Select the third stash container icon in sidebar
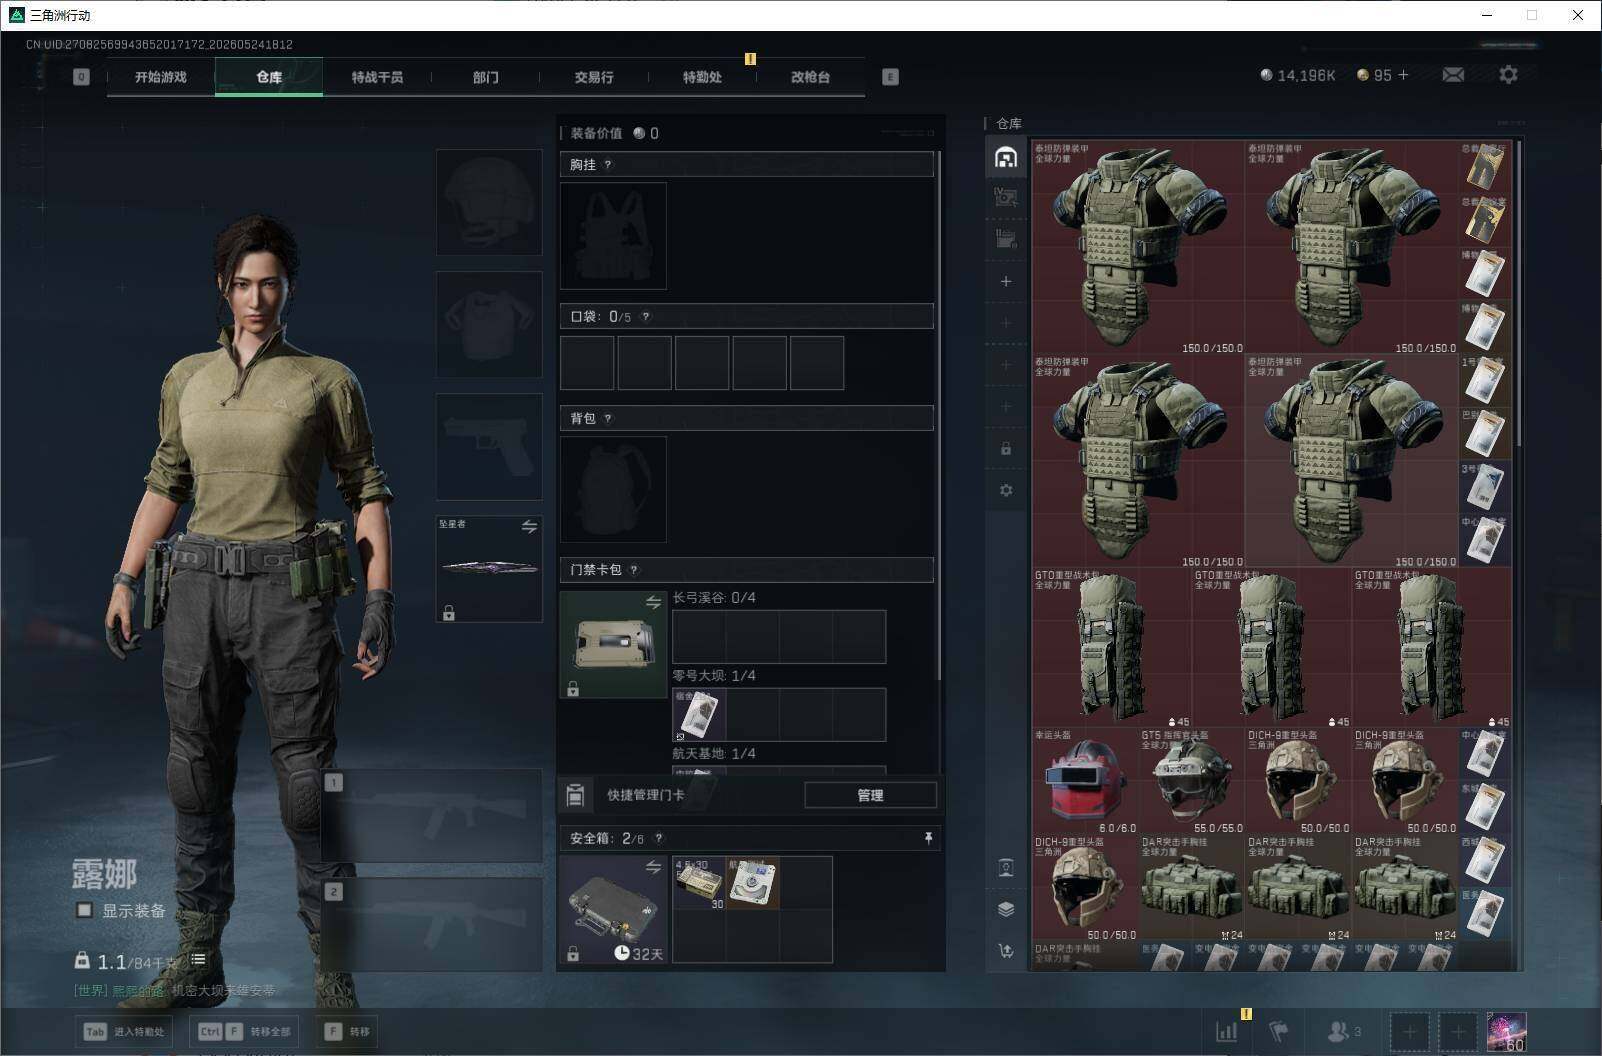 tap(1006, 239)
